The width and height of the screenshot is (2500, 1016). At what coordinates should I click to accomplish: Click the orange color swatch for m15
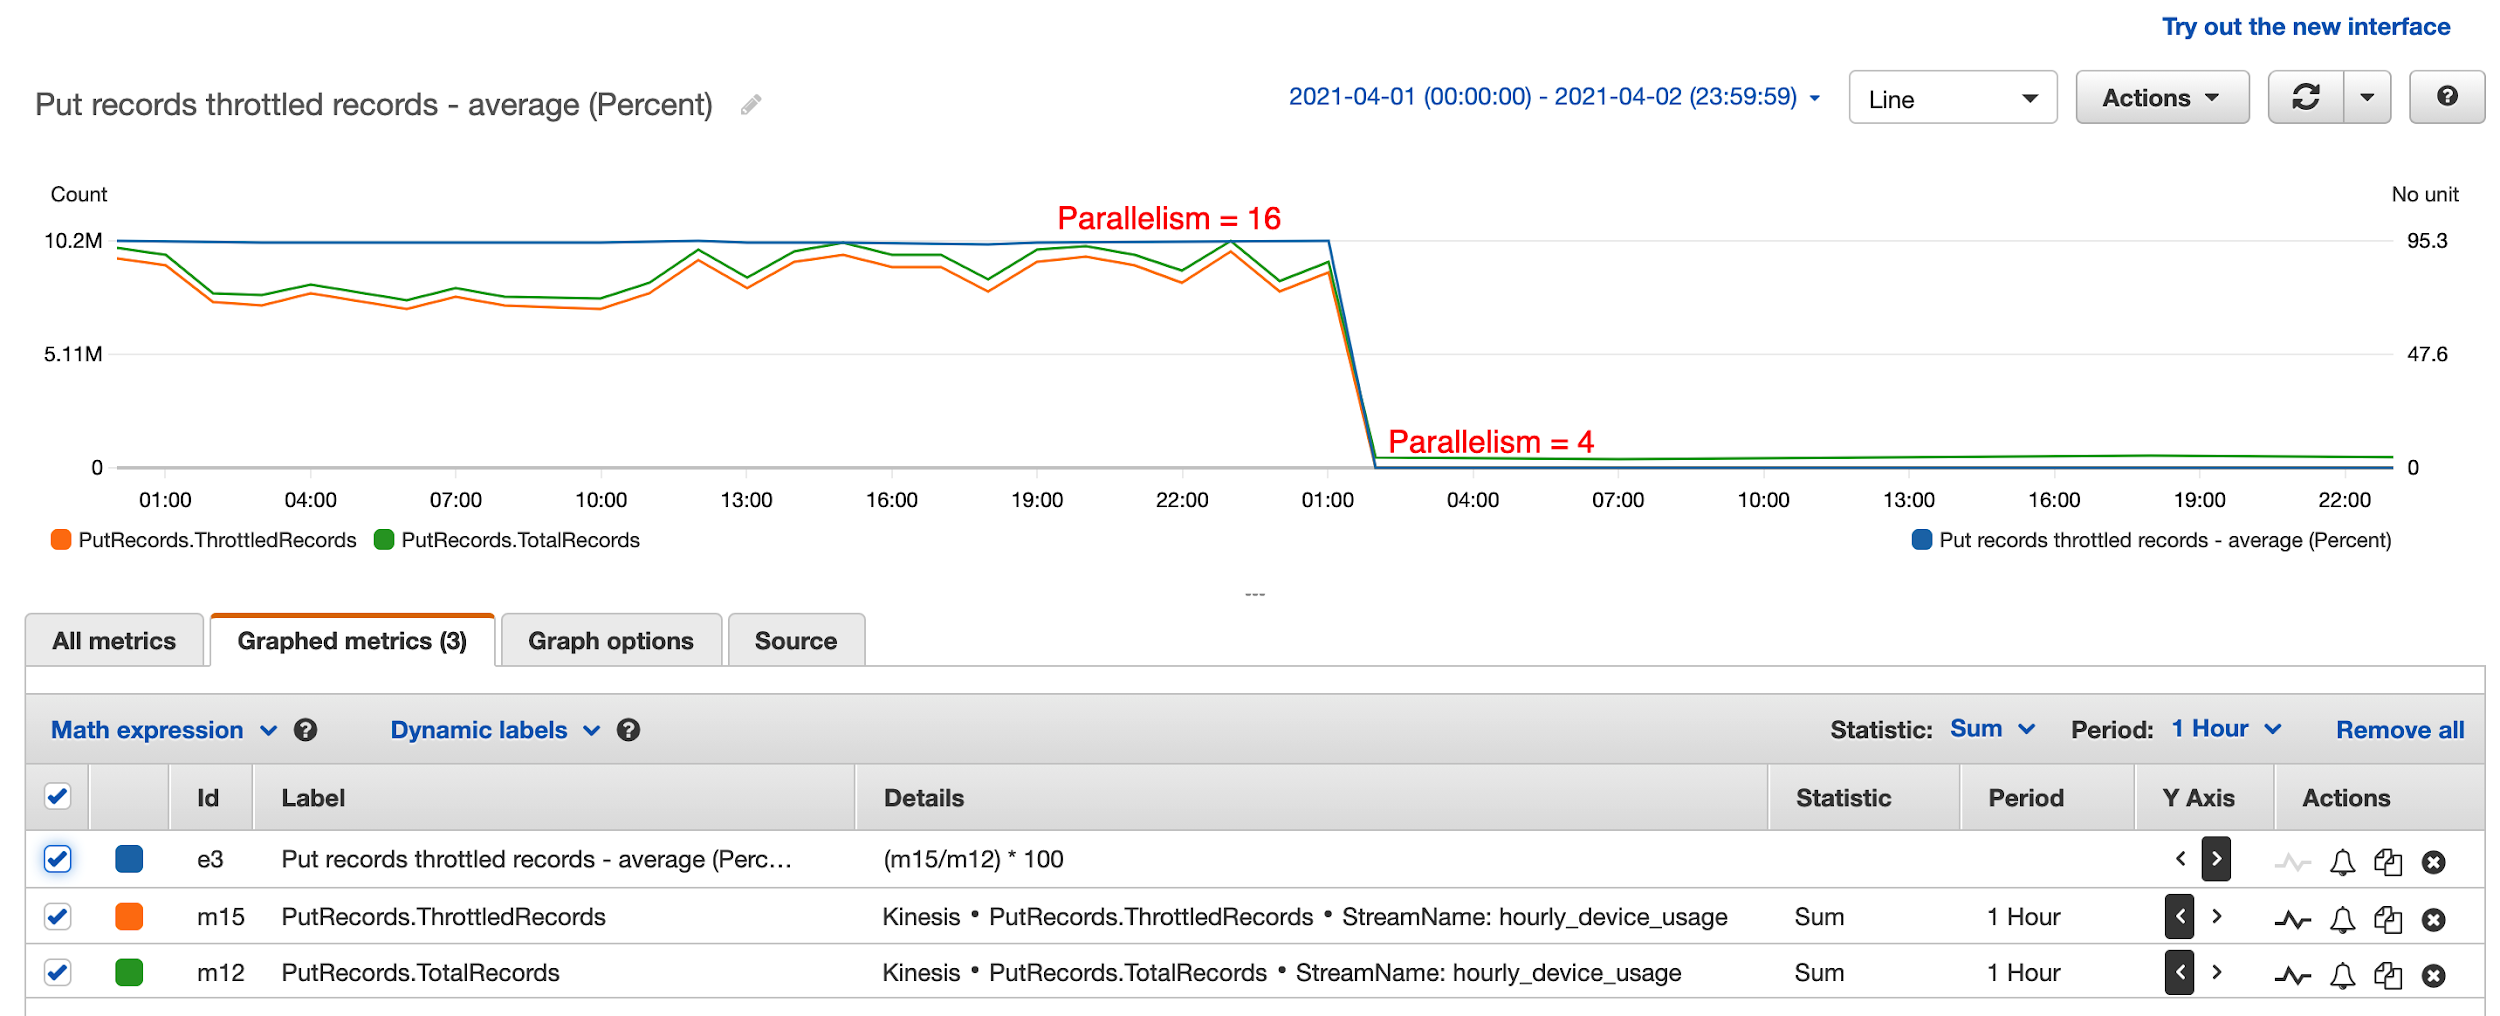pos(129,916)
